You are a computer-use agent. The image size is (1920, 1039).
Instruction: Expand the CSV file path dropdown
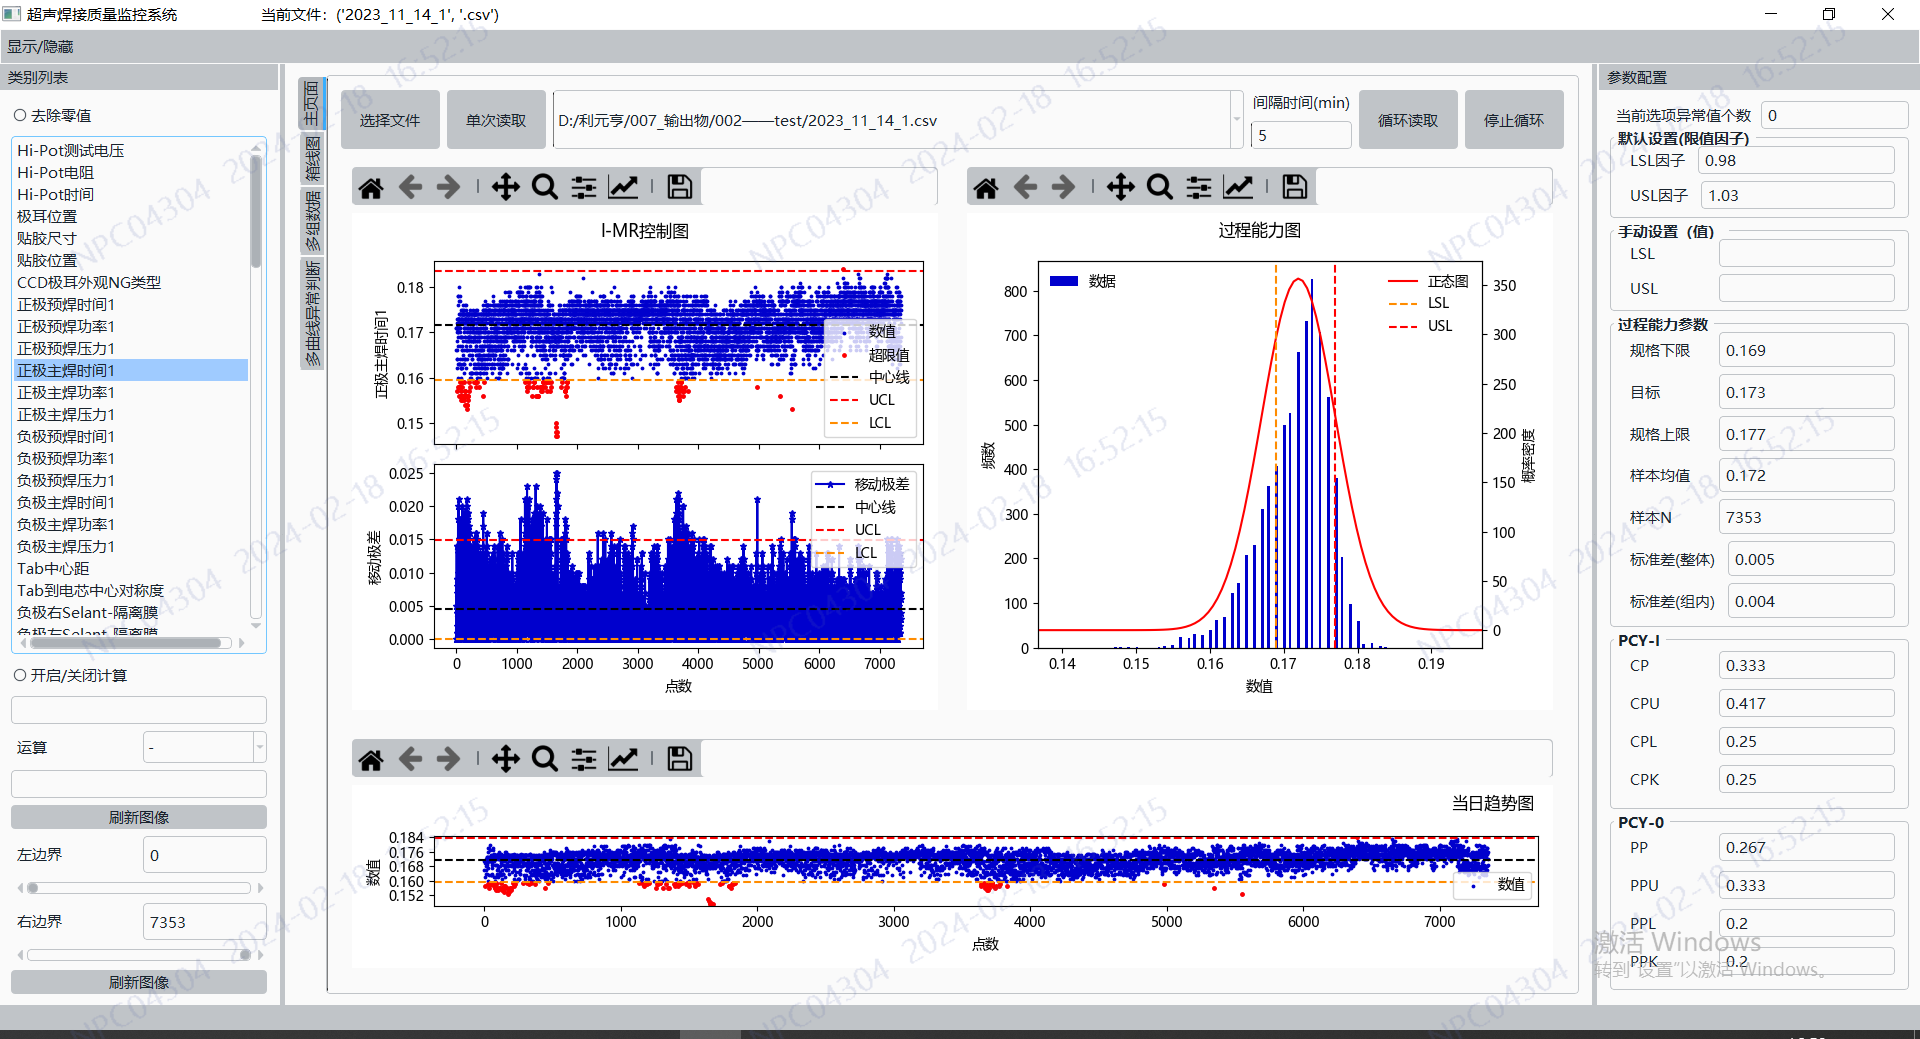point(1236,120)
